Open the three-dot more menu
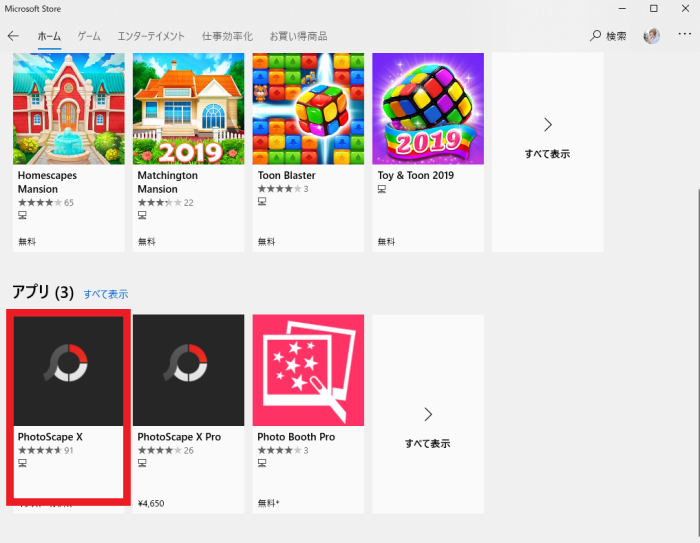The height and width of the screenshot is (543, 700). pos(684,34)
